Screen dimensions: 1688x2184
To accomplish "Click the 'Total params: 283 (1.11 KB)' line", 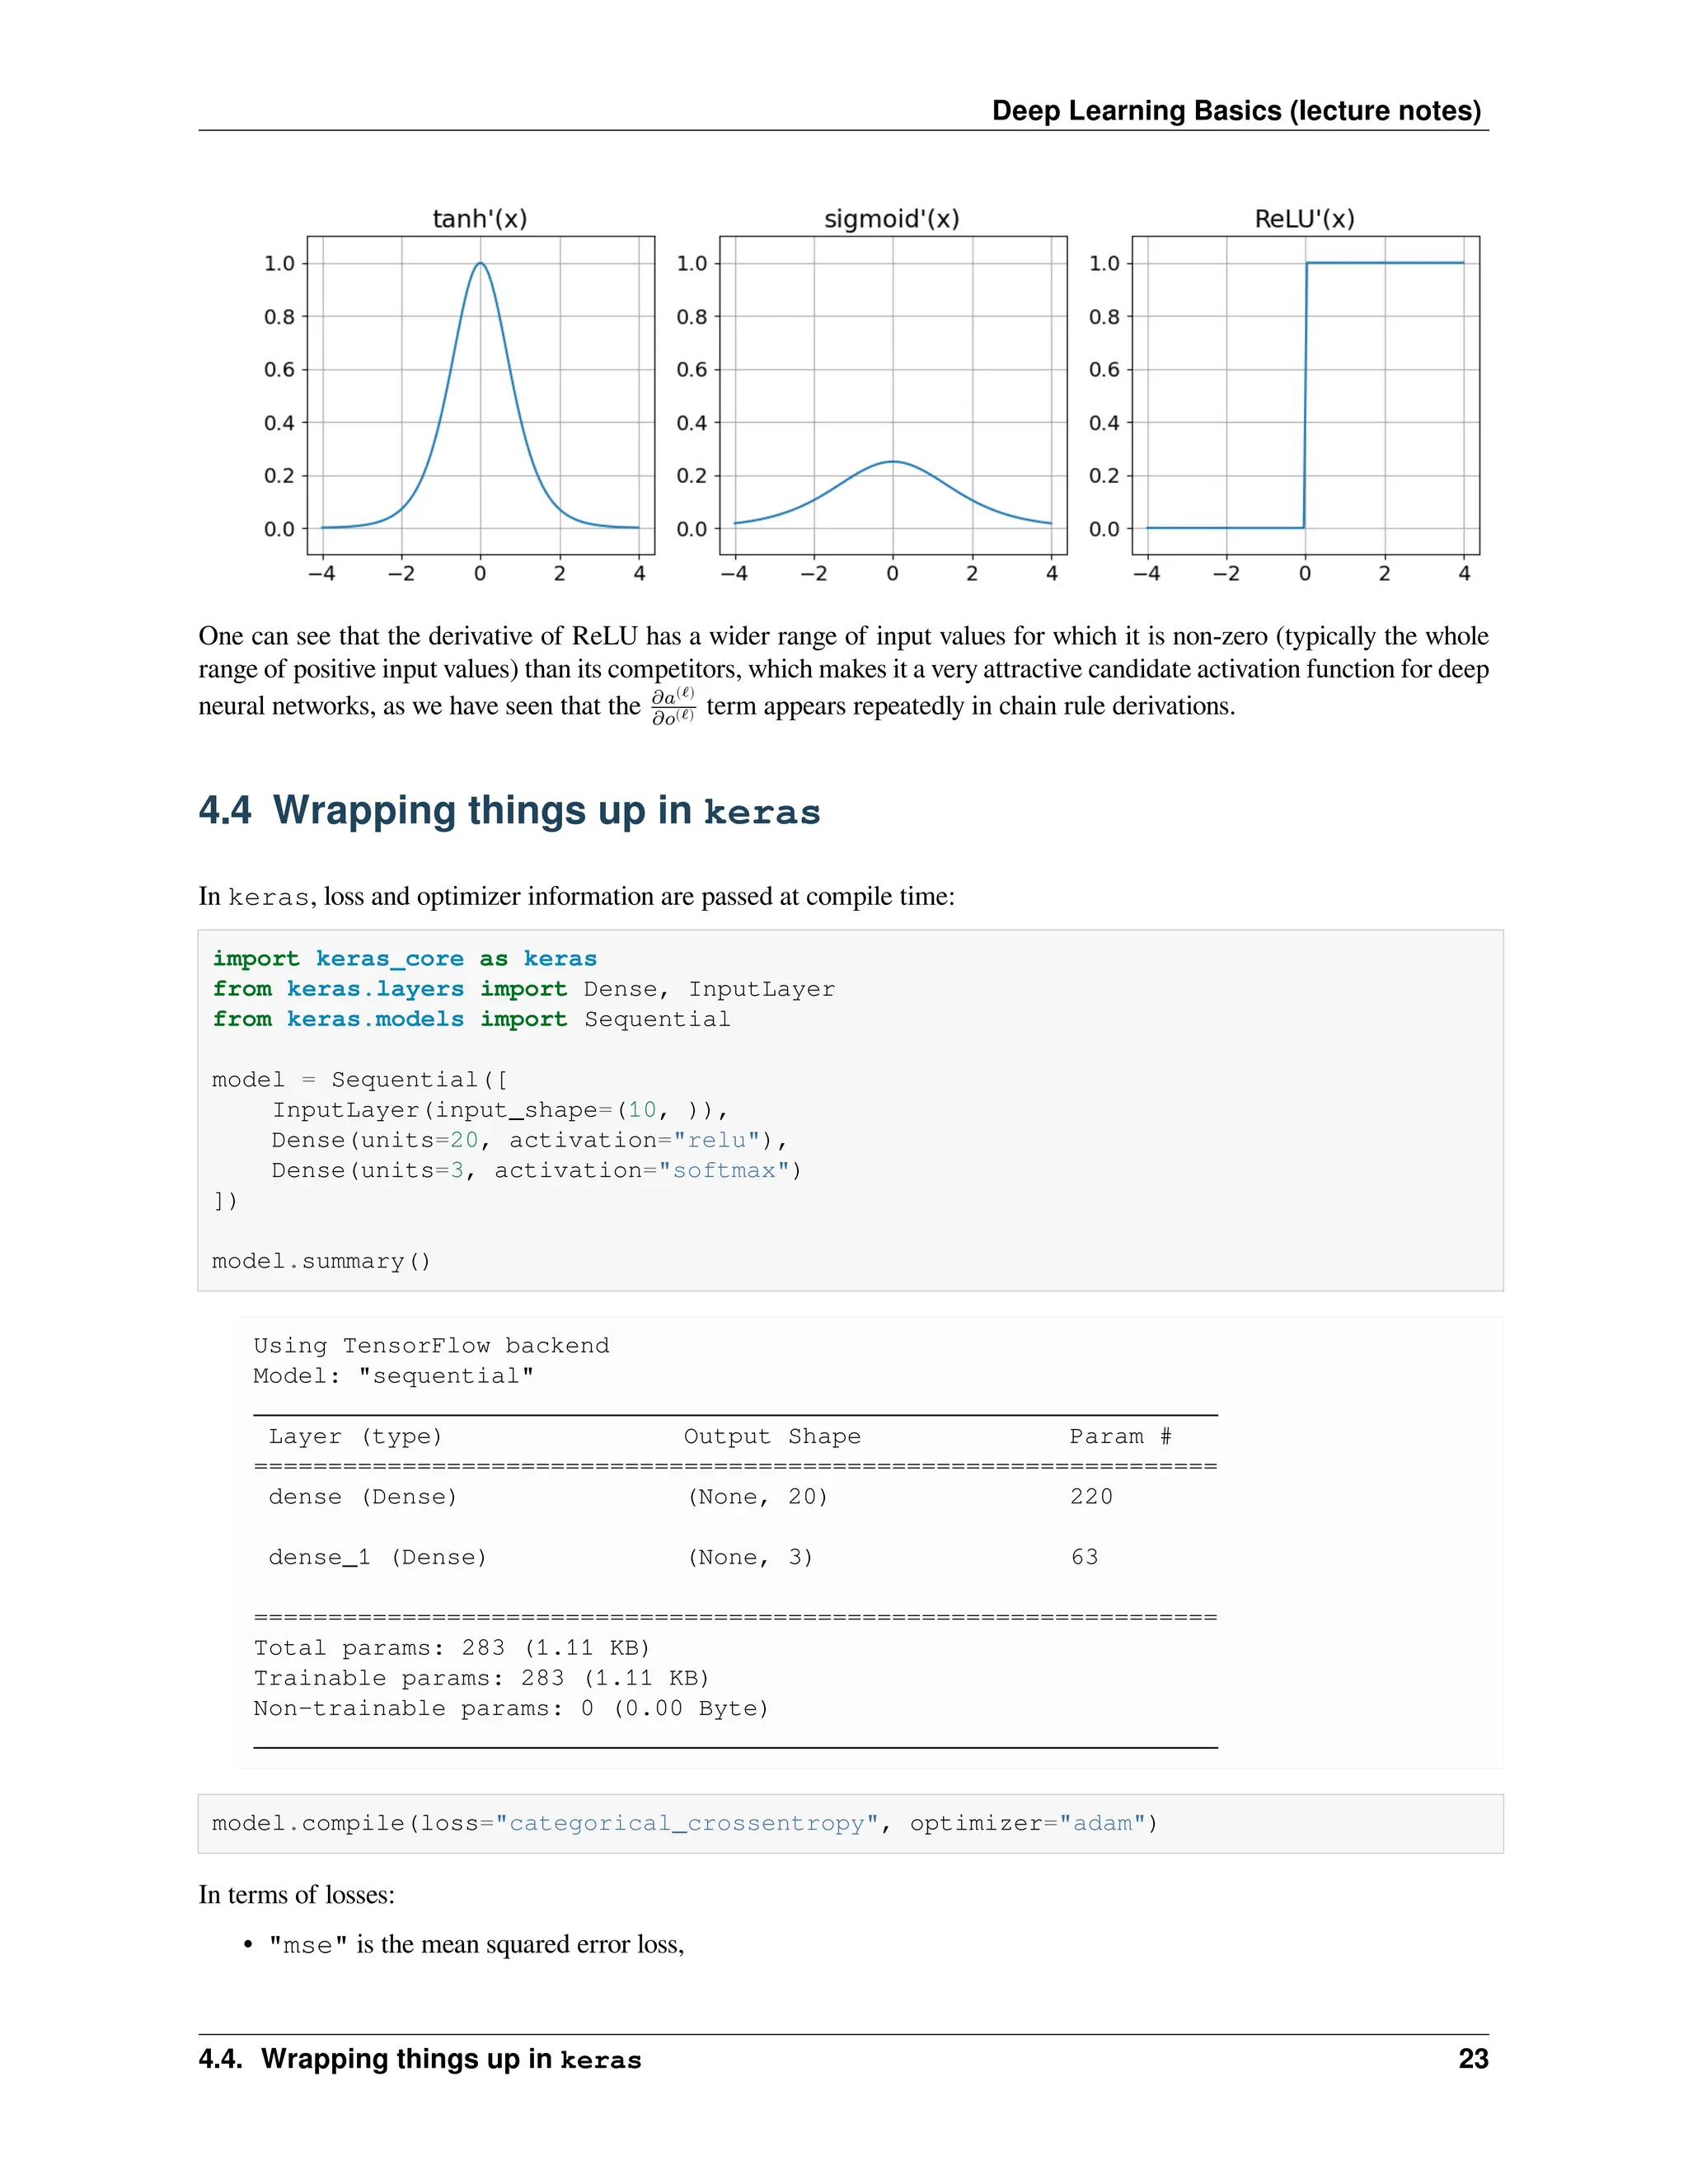I will 452,1648.
